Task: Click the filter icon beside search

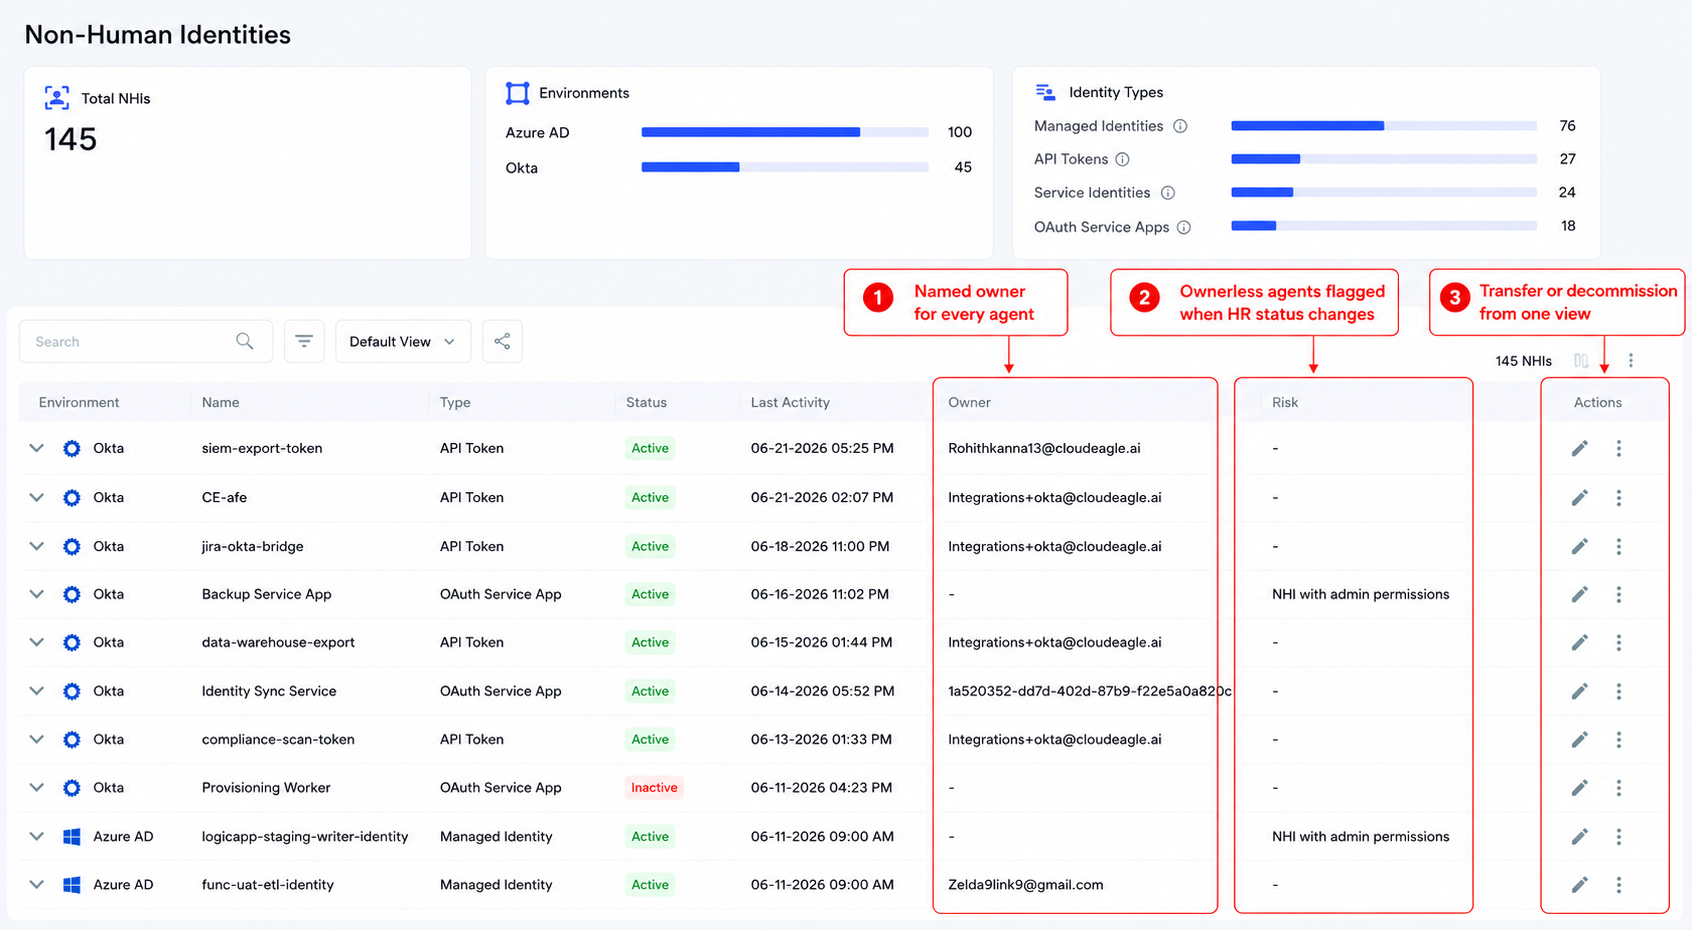Action: tap(304, 341)
